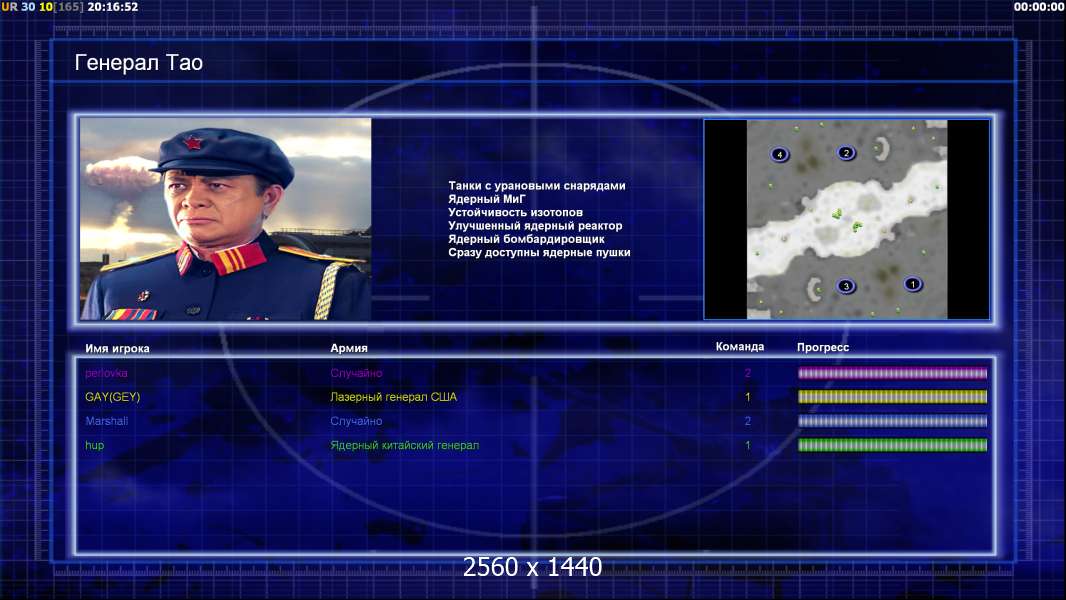The height and width of the screenshot is (600, 1066).
Task: Click 'Лазерный генерал США' army entry
Action: tap(394, 397)
